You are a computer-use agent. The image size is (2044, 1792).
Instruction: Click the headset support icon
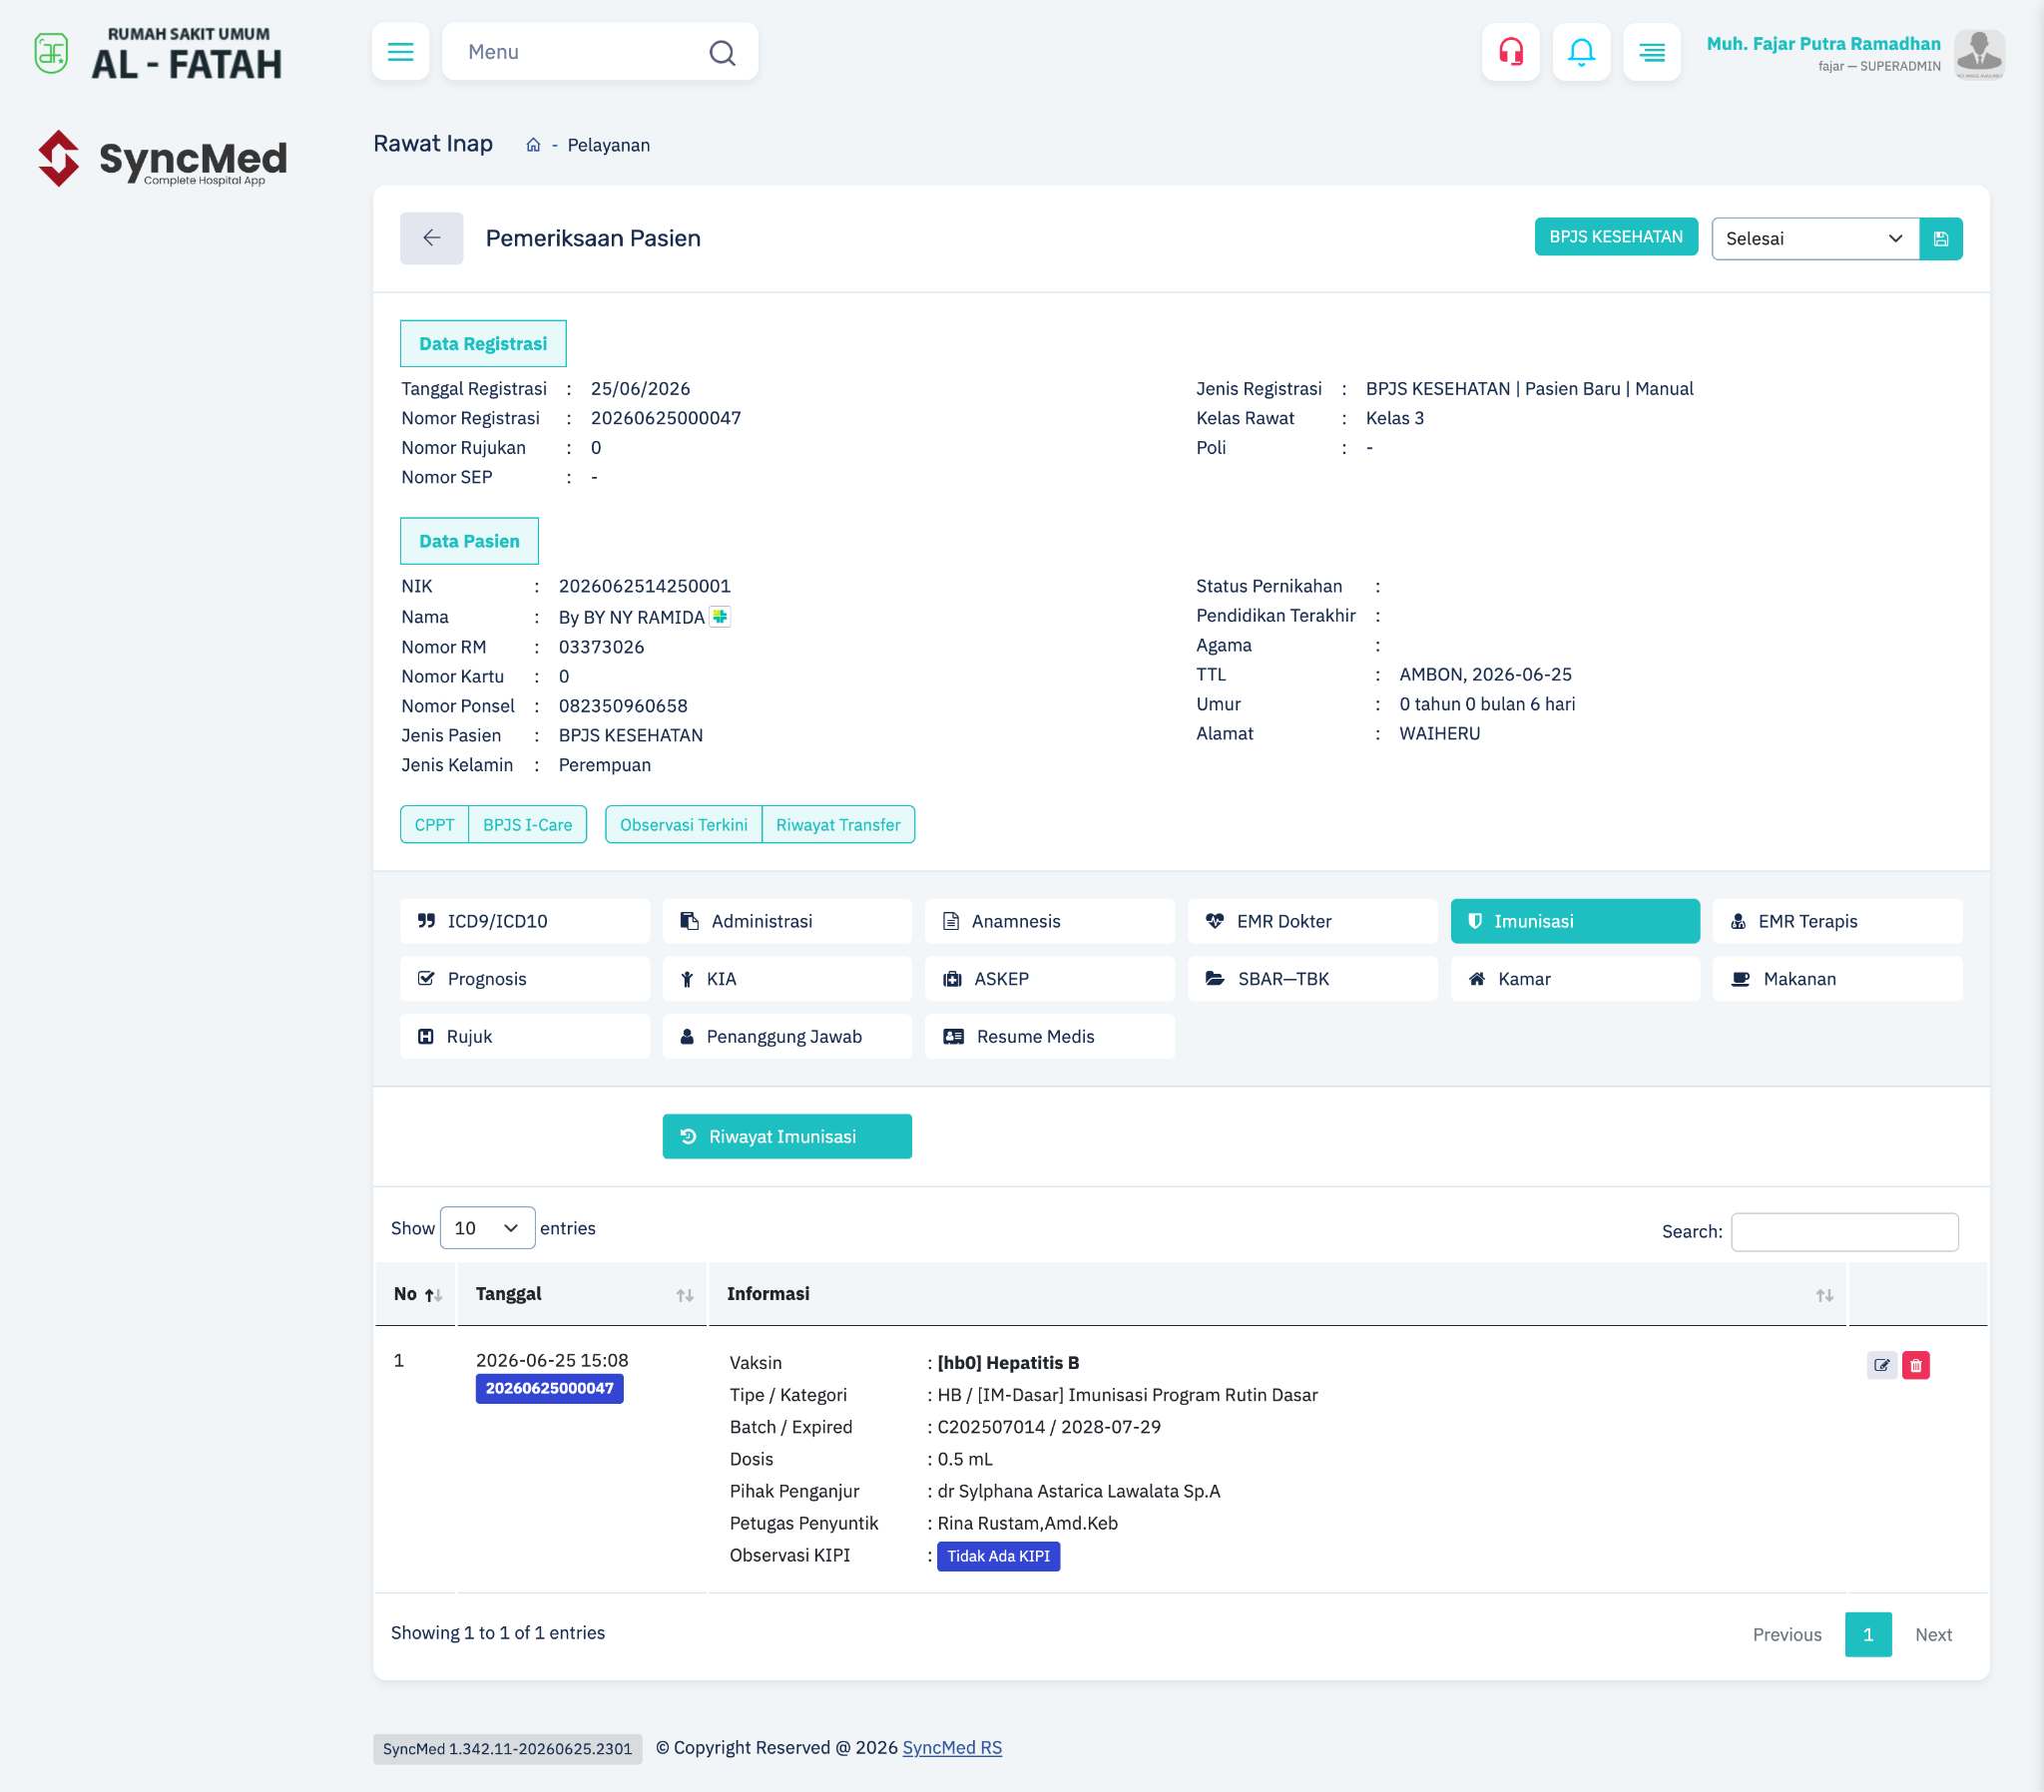click(x=1510, y=52)
